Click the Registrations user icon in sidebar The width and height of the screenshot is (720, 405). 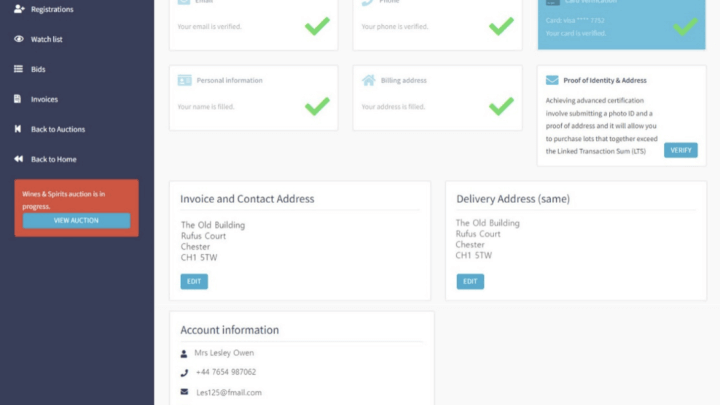(19, 9)
